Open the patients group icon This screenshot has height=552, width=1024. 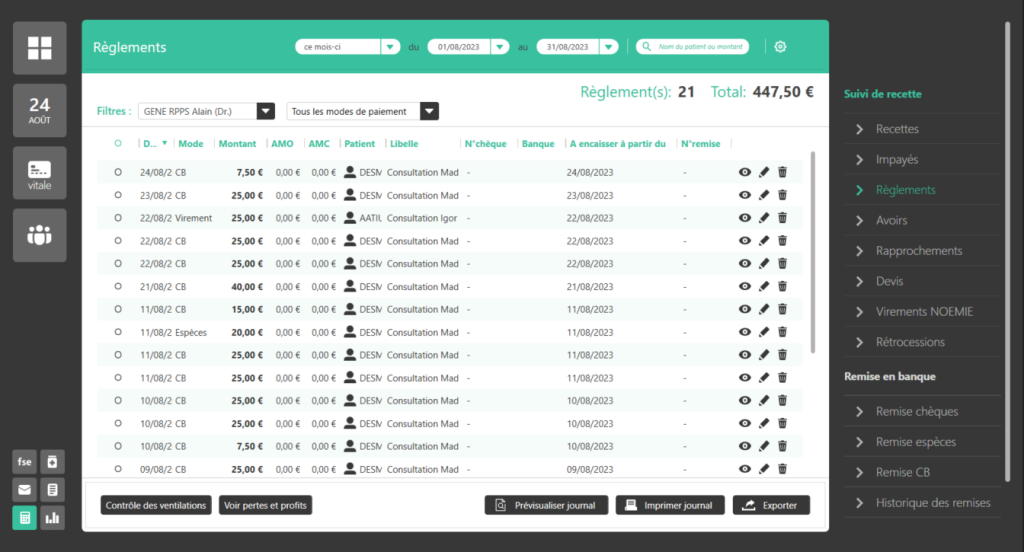[x=40, y=235]
